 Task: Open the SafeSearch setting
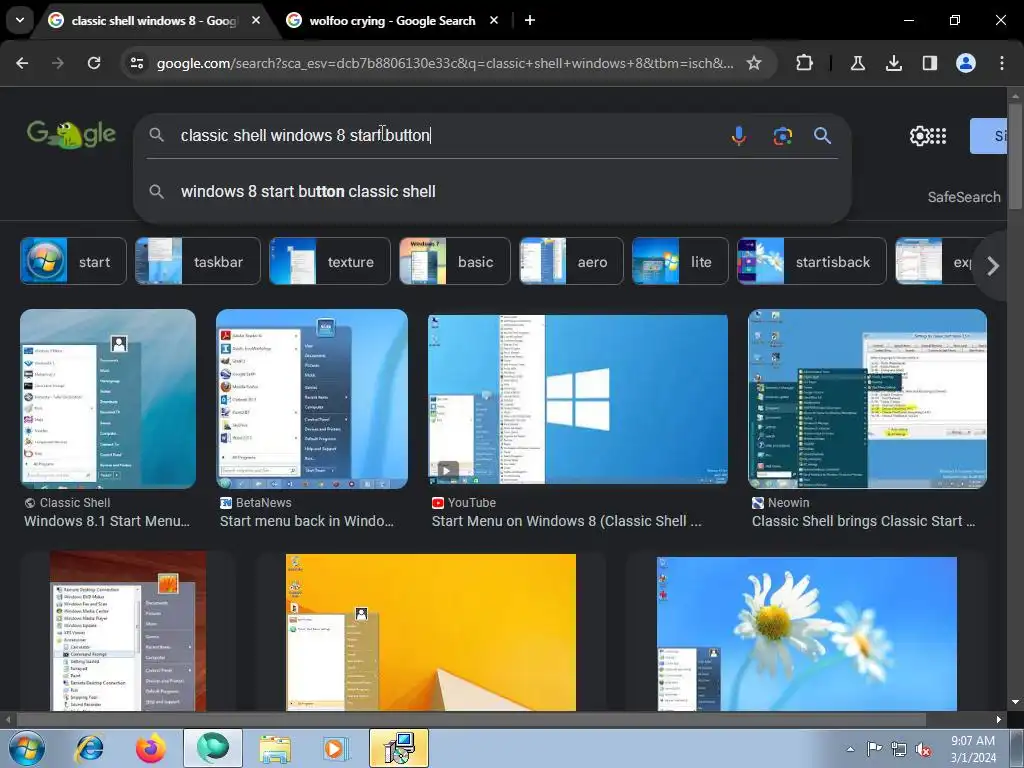(964, 197)
